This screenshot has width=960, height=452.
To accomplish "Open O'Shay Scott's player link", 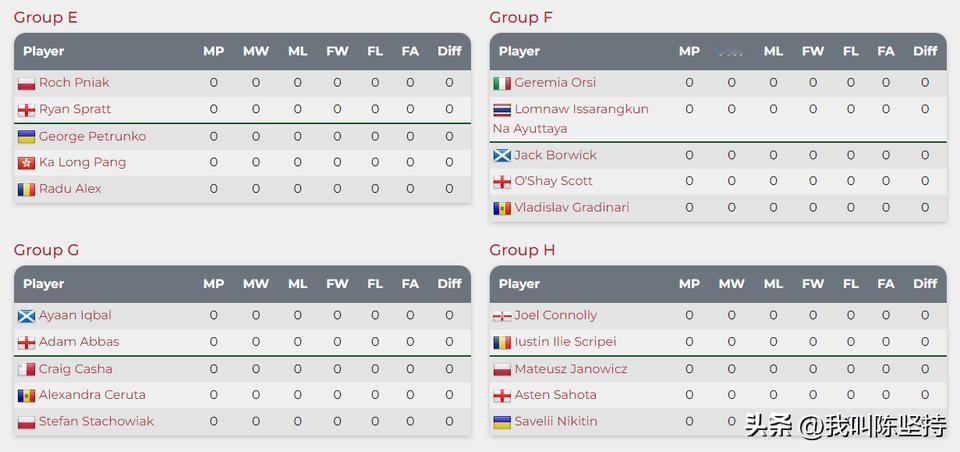I will tap(553, 181).
